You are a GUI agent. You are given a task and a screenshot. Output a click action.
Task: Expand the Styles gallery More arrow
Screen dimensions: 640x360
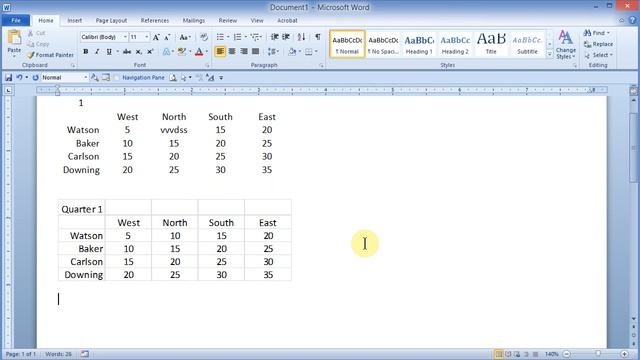click(x=549, y=54)
